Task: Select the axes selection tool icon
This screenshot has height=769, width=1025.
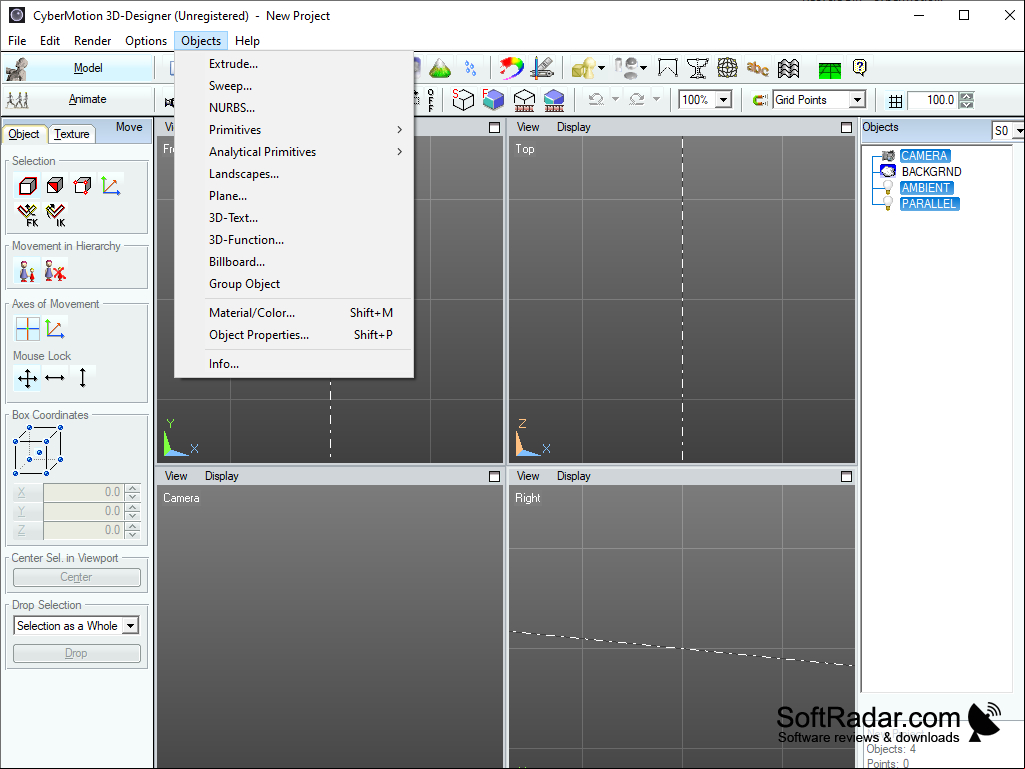Action: coord(110,186)
